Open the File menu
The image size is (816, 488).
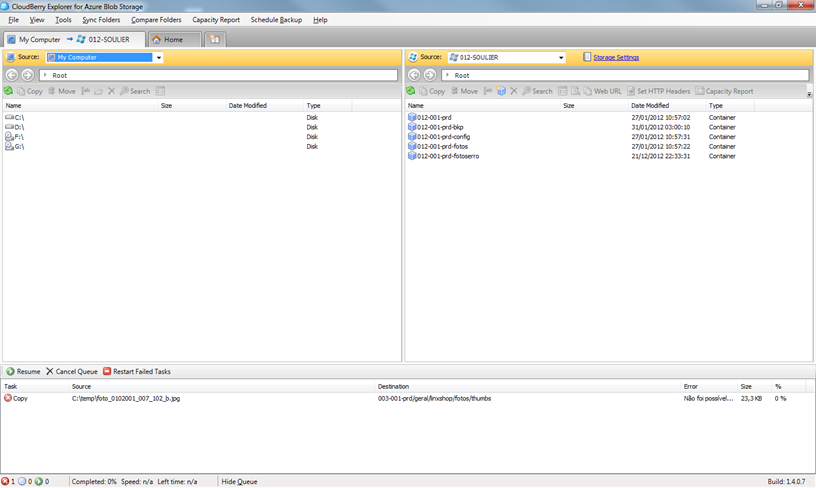14,20
